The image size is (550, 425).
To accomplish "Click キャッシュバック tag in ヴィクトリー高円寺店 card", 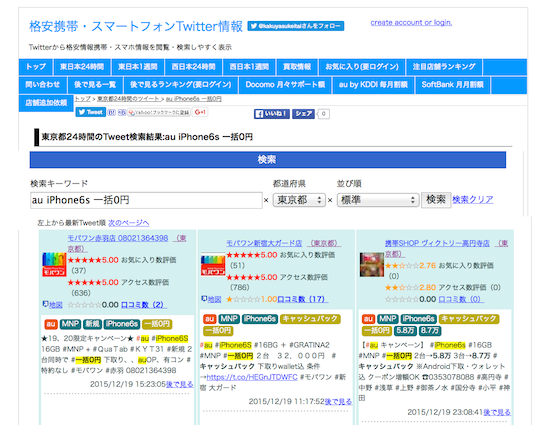I will [x=469, y=319].
